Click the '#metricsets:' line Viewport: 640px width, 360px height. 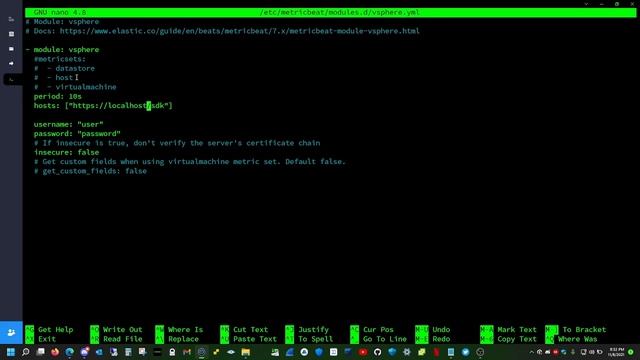point(60,59)
